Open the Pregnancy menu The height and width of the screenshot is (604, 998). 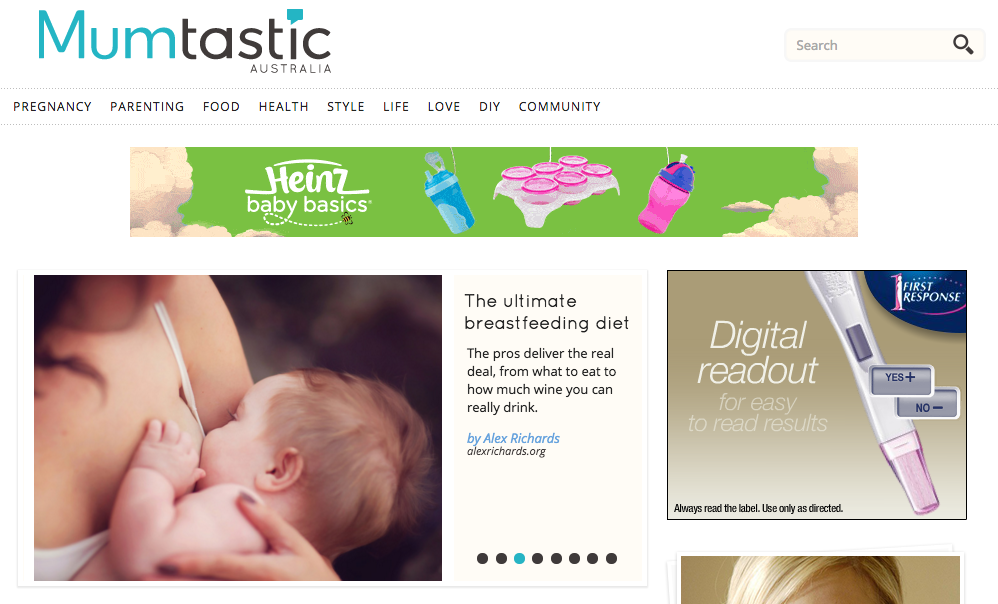(52, 107)
